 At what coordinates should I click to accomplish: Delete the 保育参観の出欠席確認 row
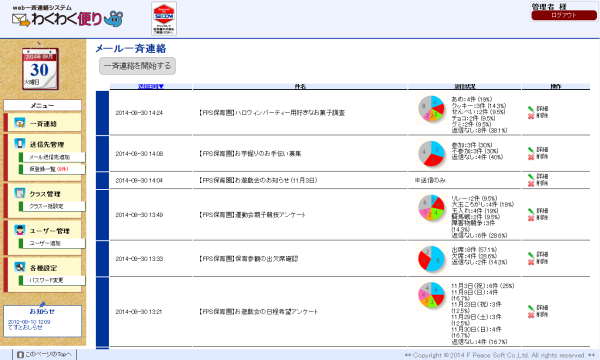pyautogui.click(x=538, y=262)
